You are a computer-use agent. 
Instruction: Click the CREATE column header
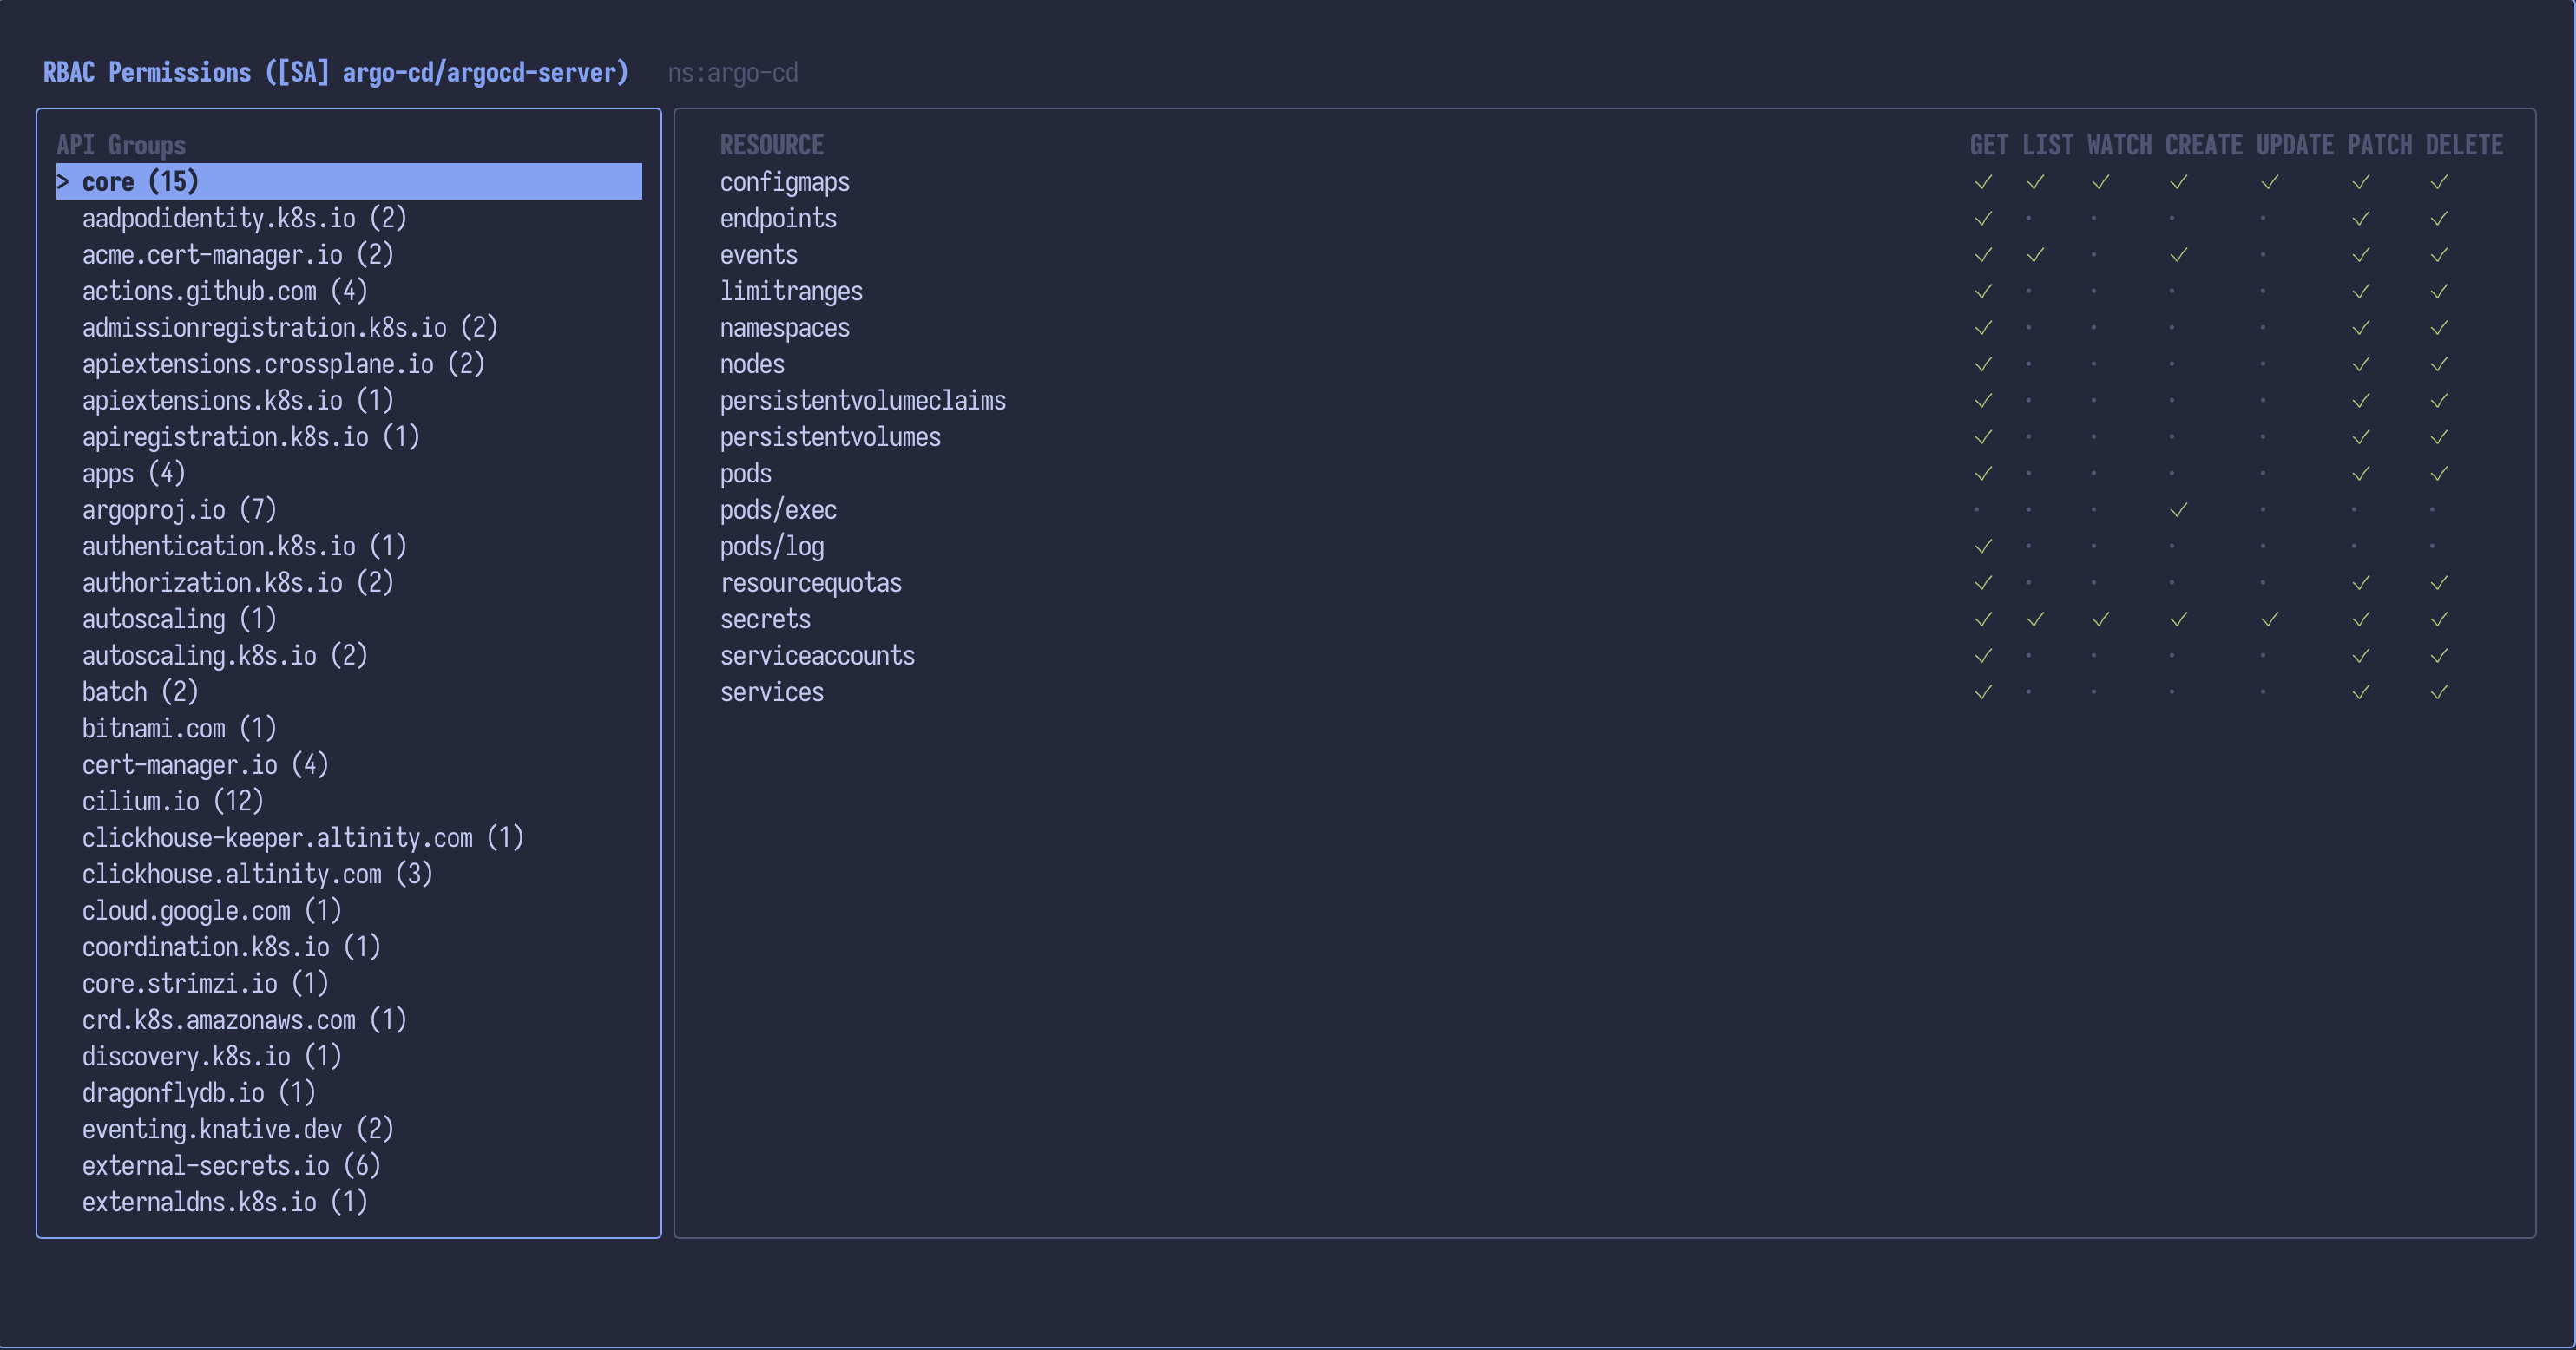click(x=2203, y=146)
